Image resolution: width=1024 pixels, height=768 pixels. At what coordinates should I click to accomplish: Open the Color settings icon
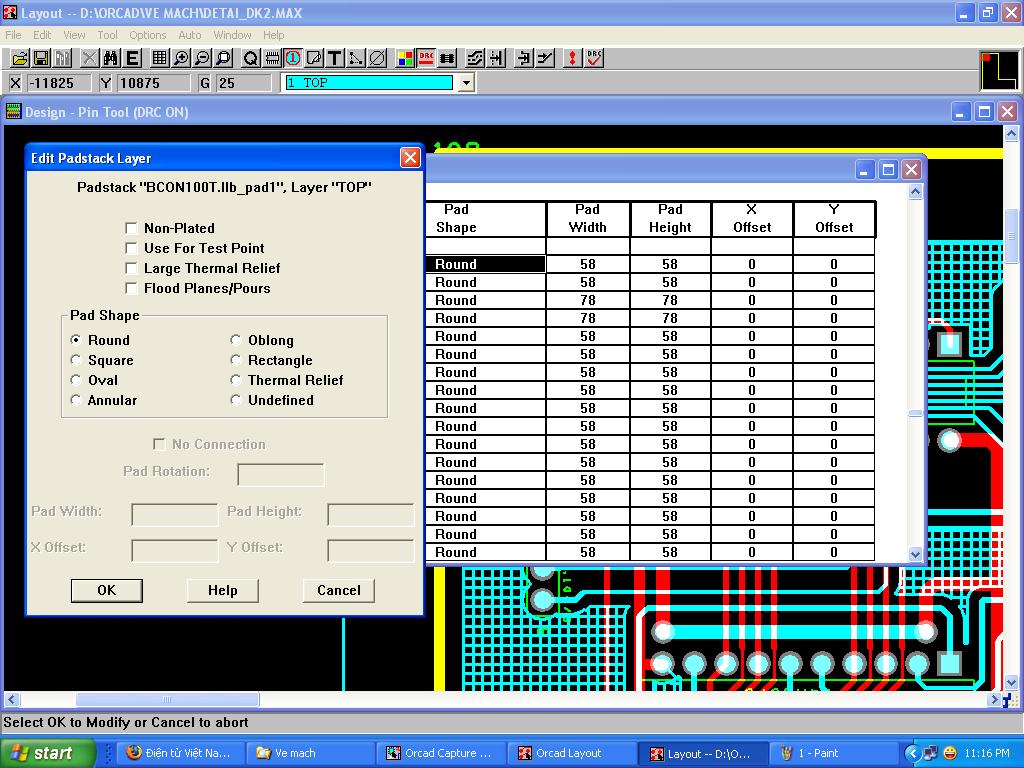tap(405, 59)
